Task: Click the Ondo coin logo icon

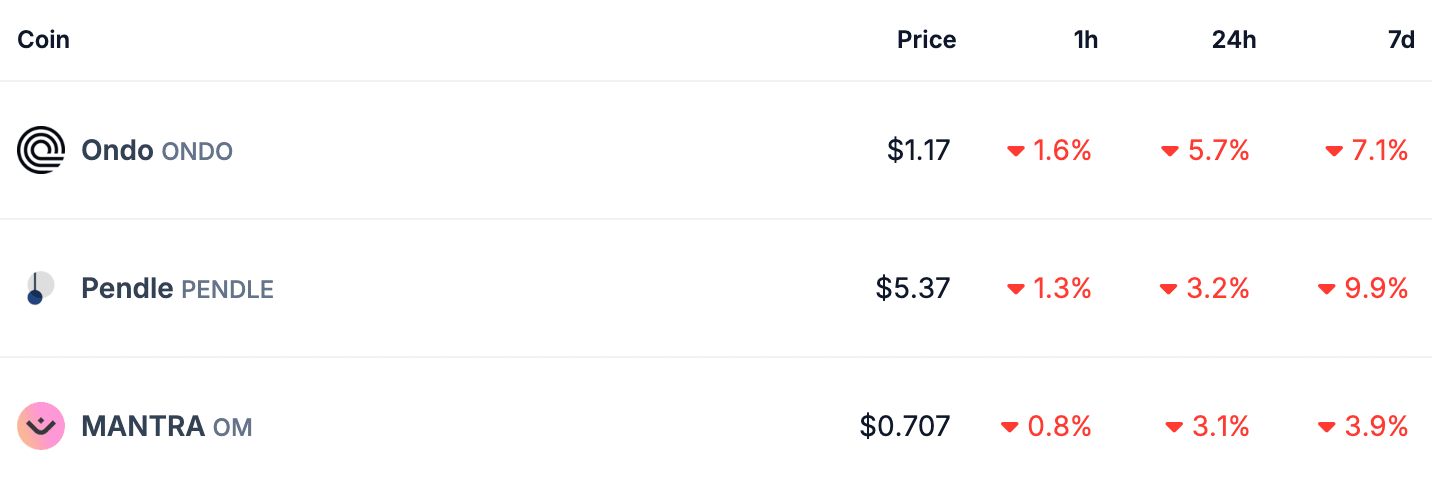Action: coord(41,151)
